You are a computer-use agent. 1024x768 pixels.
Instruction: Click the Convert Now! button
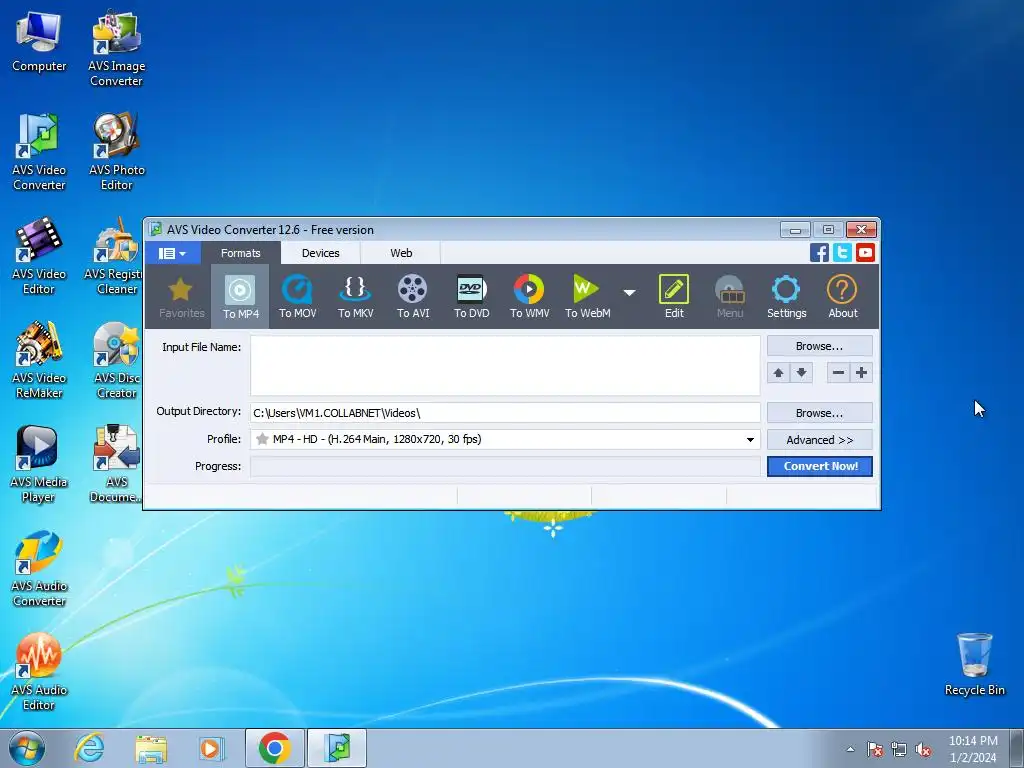click(820, 466)
